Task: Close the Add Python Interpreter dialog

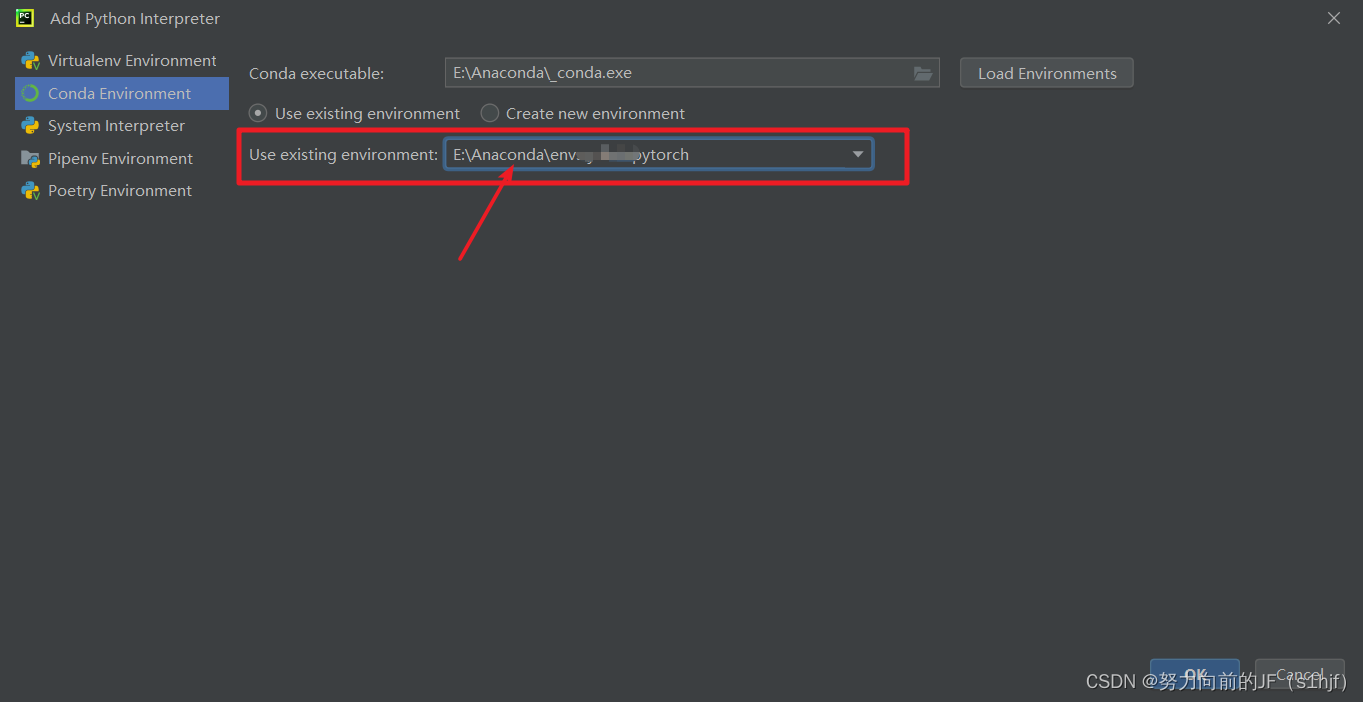Action: click(x=1334, y=18)
